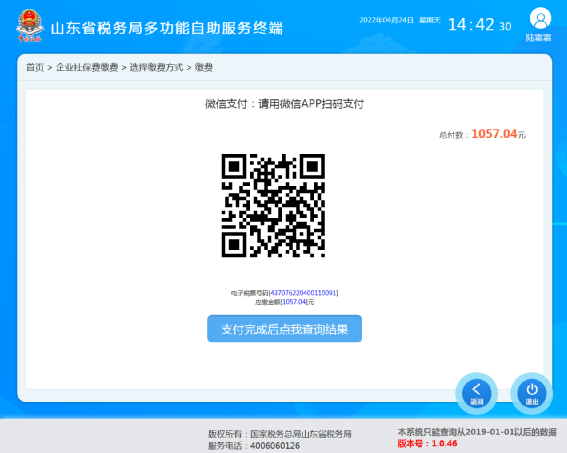Go back with the 返回 button
This screenshot has height=453, width=567.
pyautogui.click(x=476, y=393)
